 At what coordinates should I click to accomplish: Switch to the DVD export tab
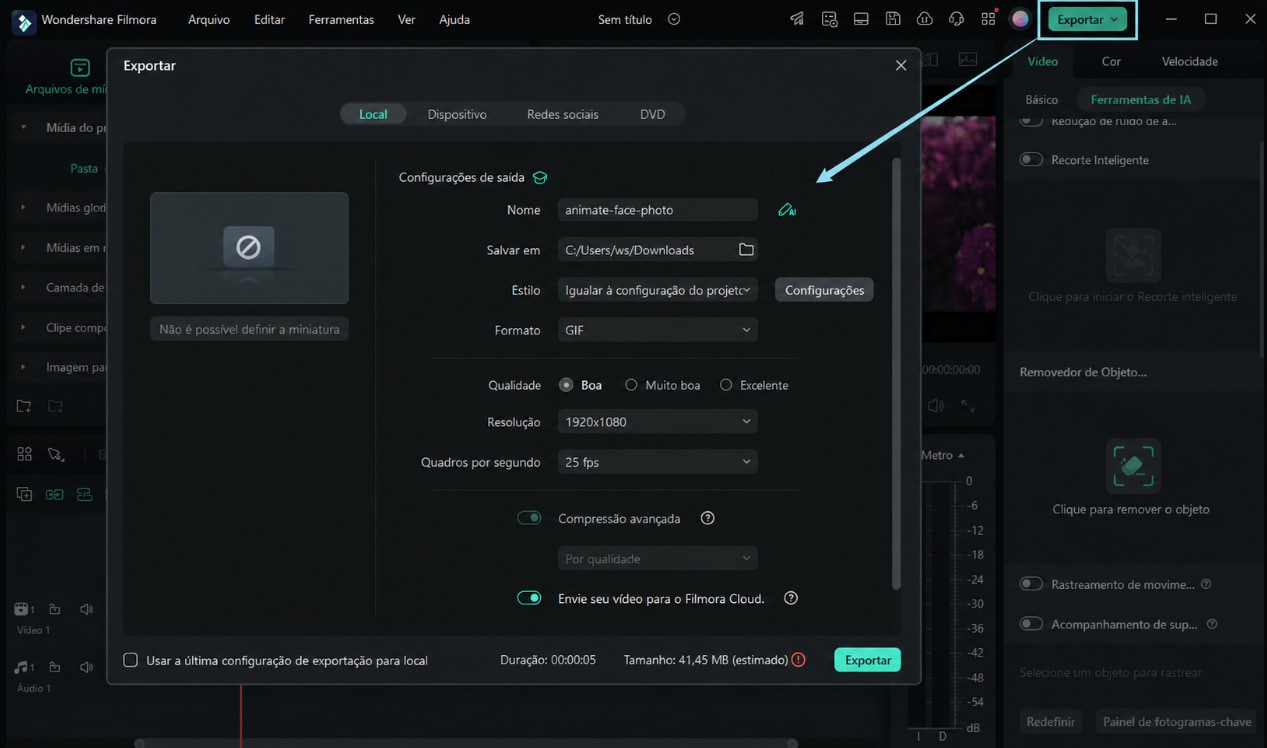[652, 114]
